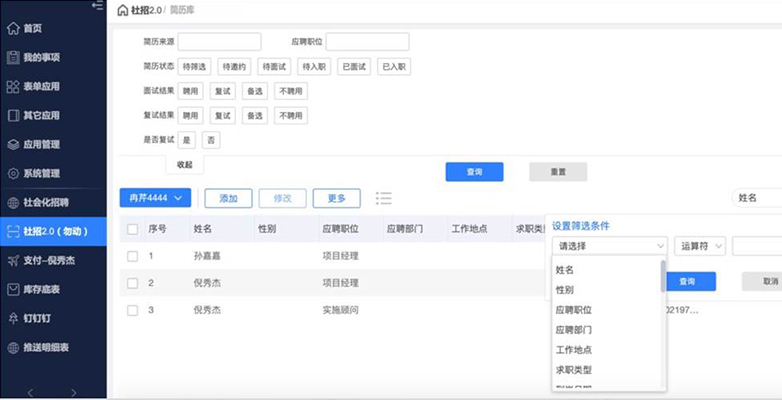Toggle the select-all checkbox in table header
Screen dimensions: 782x400
coord(133,229)
